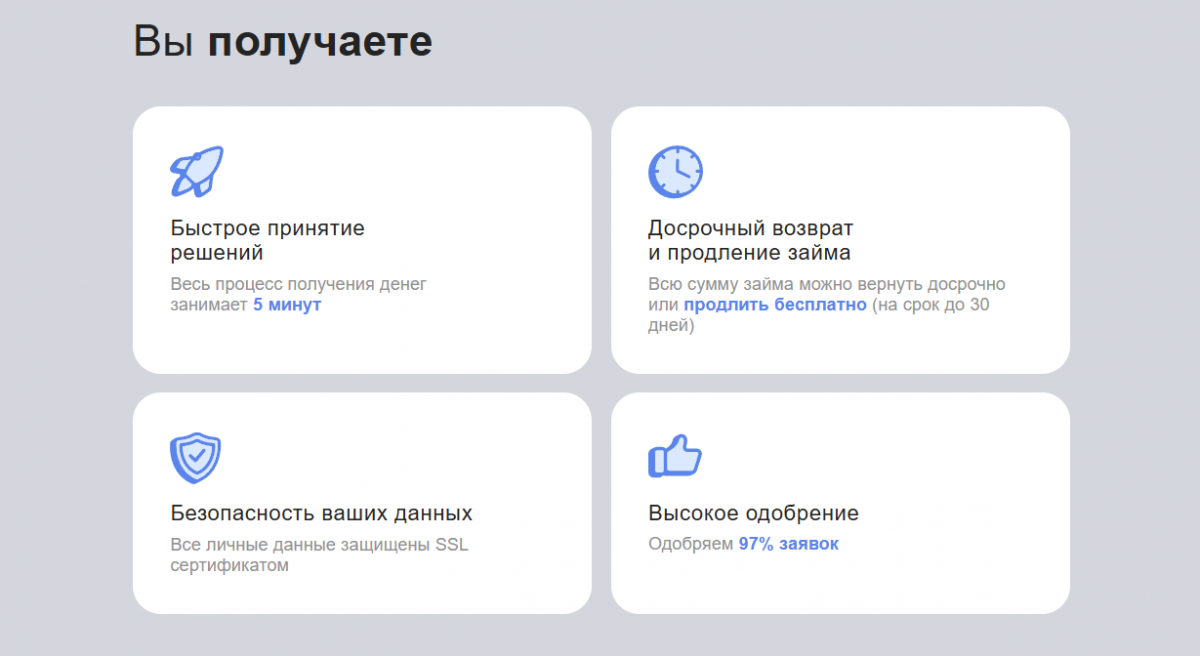
Task: Follow the "продлить бесплатно" link
Action: [775, 305]
